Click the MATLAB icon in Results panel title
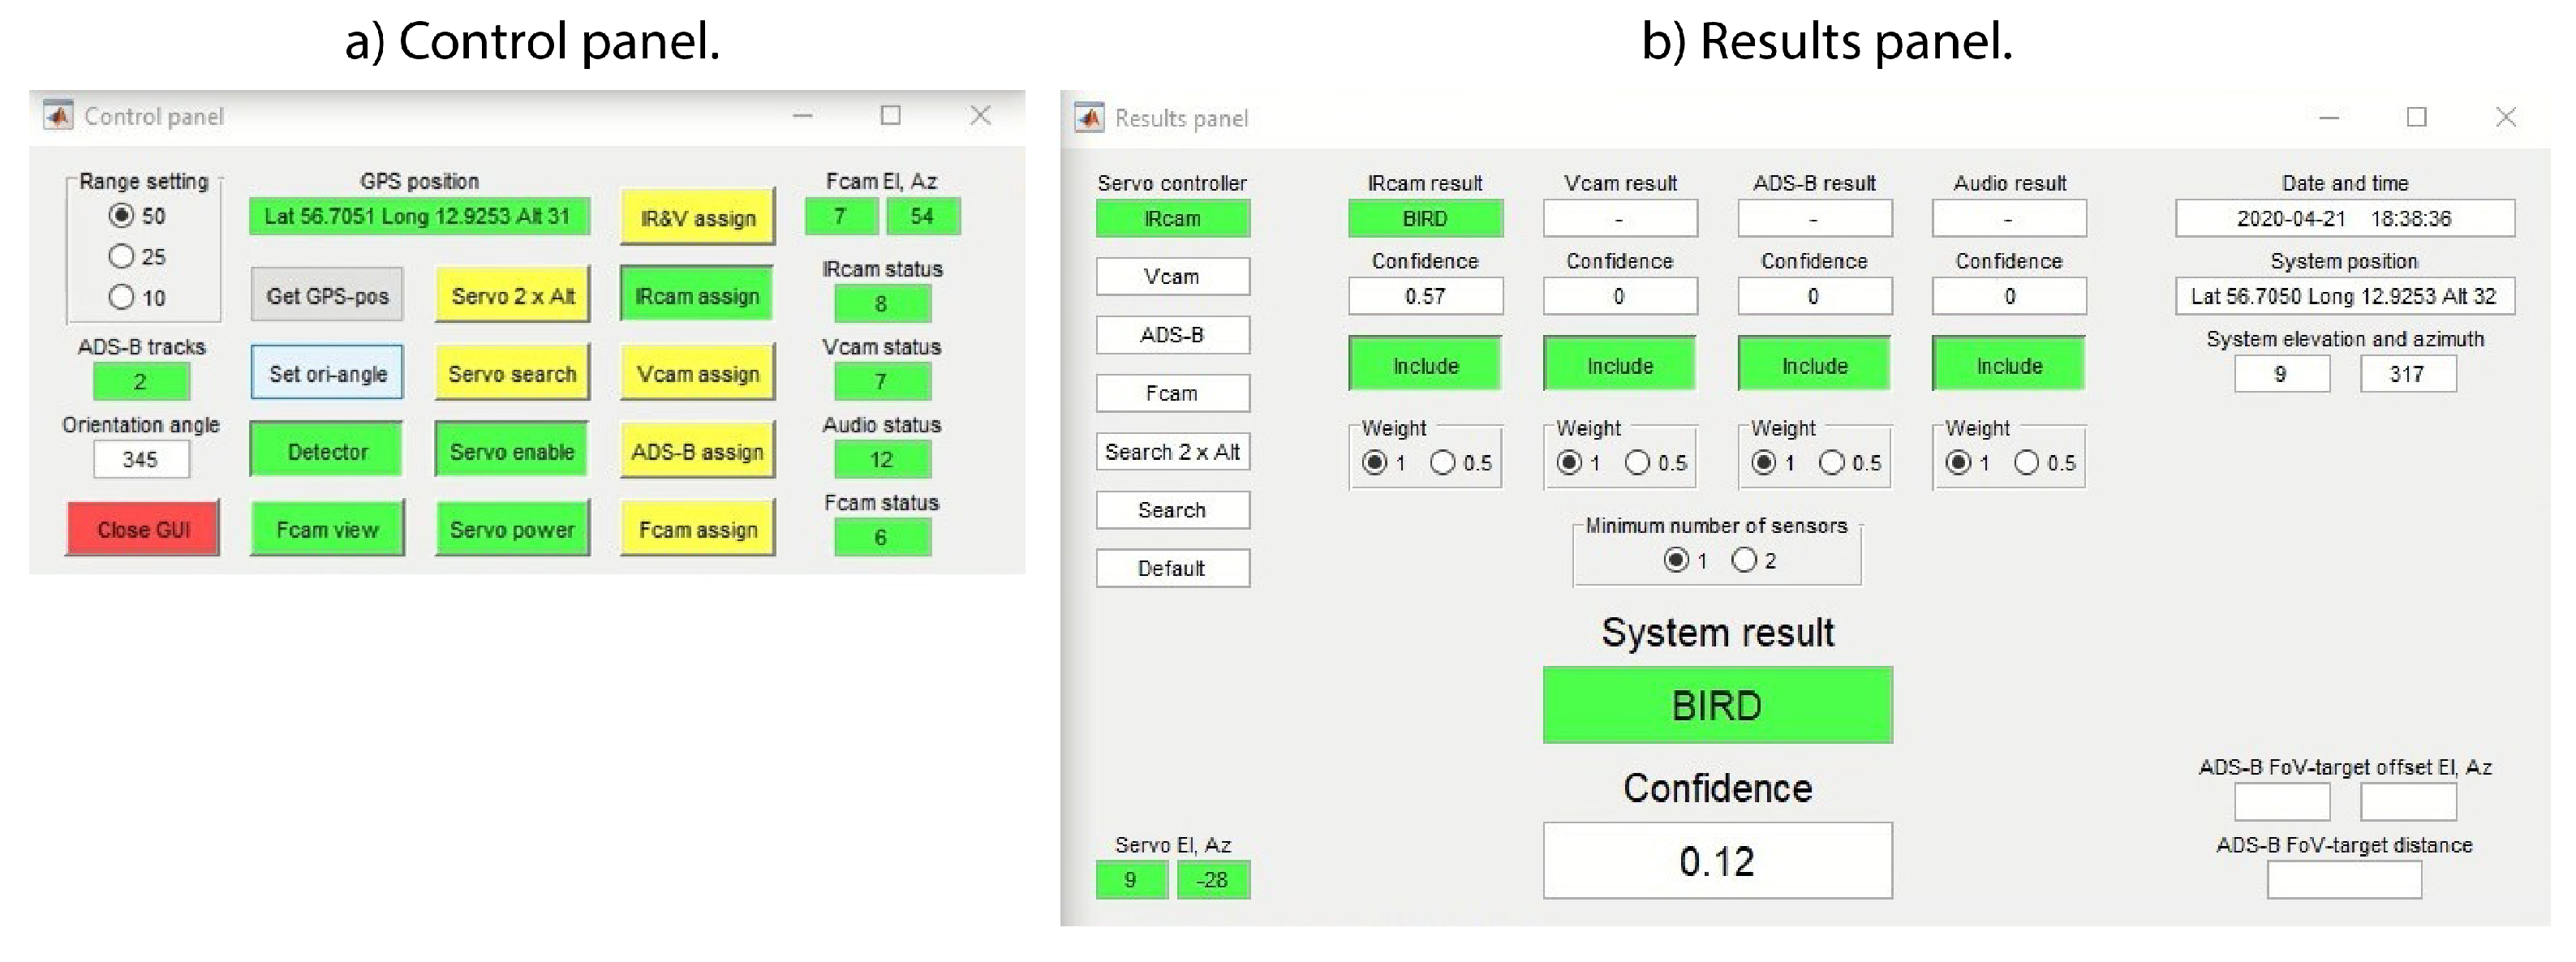 (x=1089, y=118)
